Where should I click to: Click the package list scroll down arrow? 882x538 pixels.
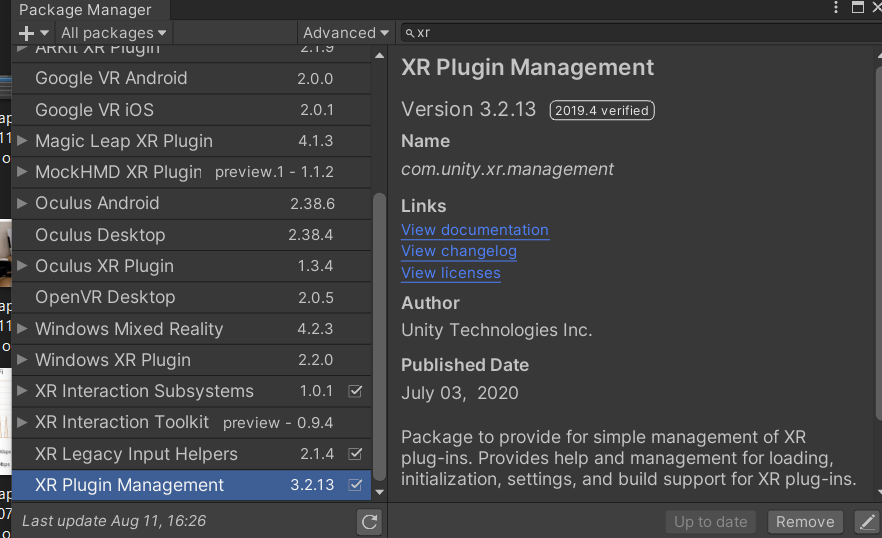pyautogui.click(x=380, y=492)
